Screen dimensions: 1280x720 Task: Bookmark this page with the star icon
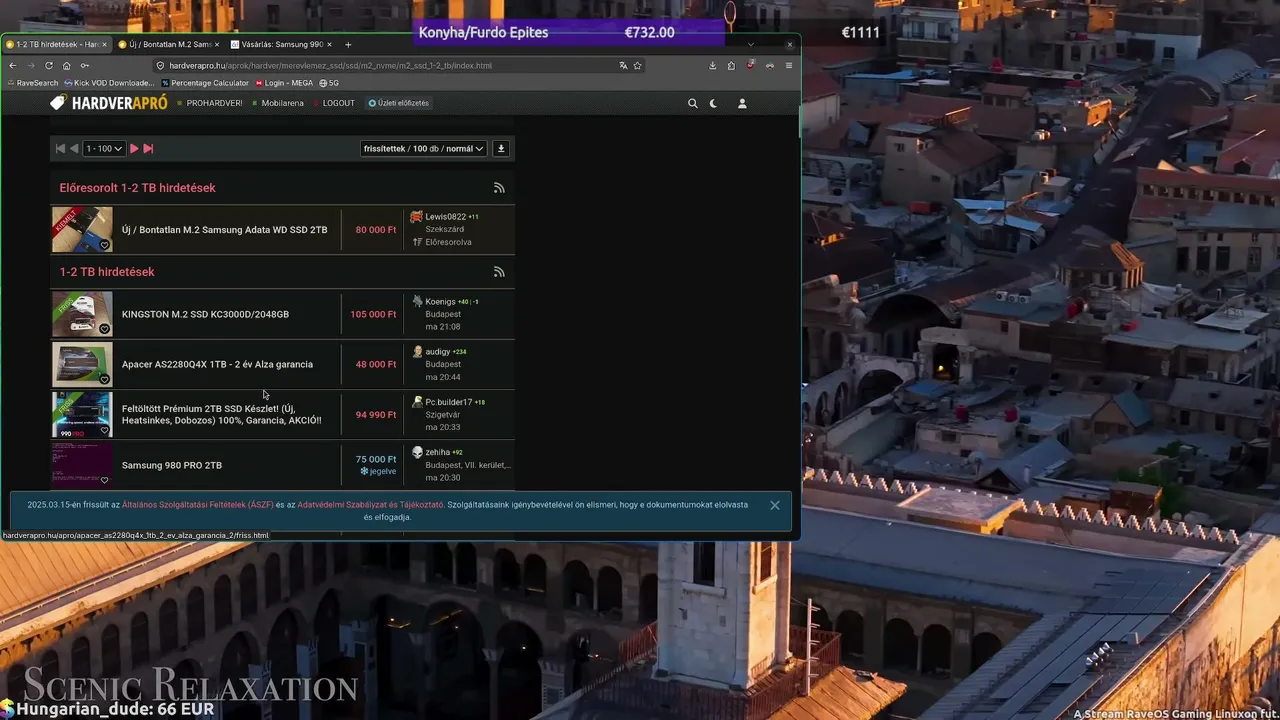pos(637,65)
